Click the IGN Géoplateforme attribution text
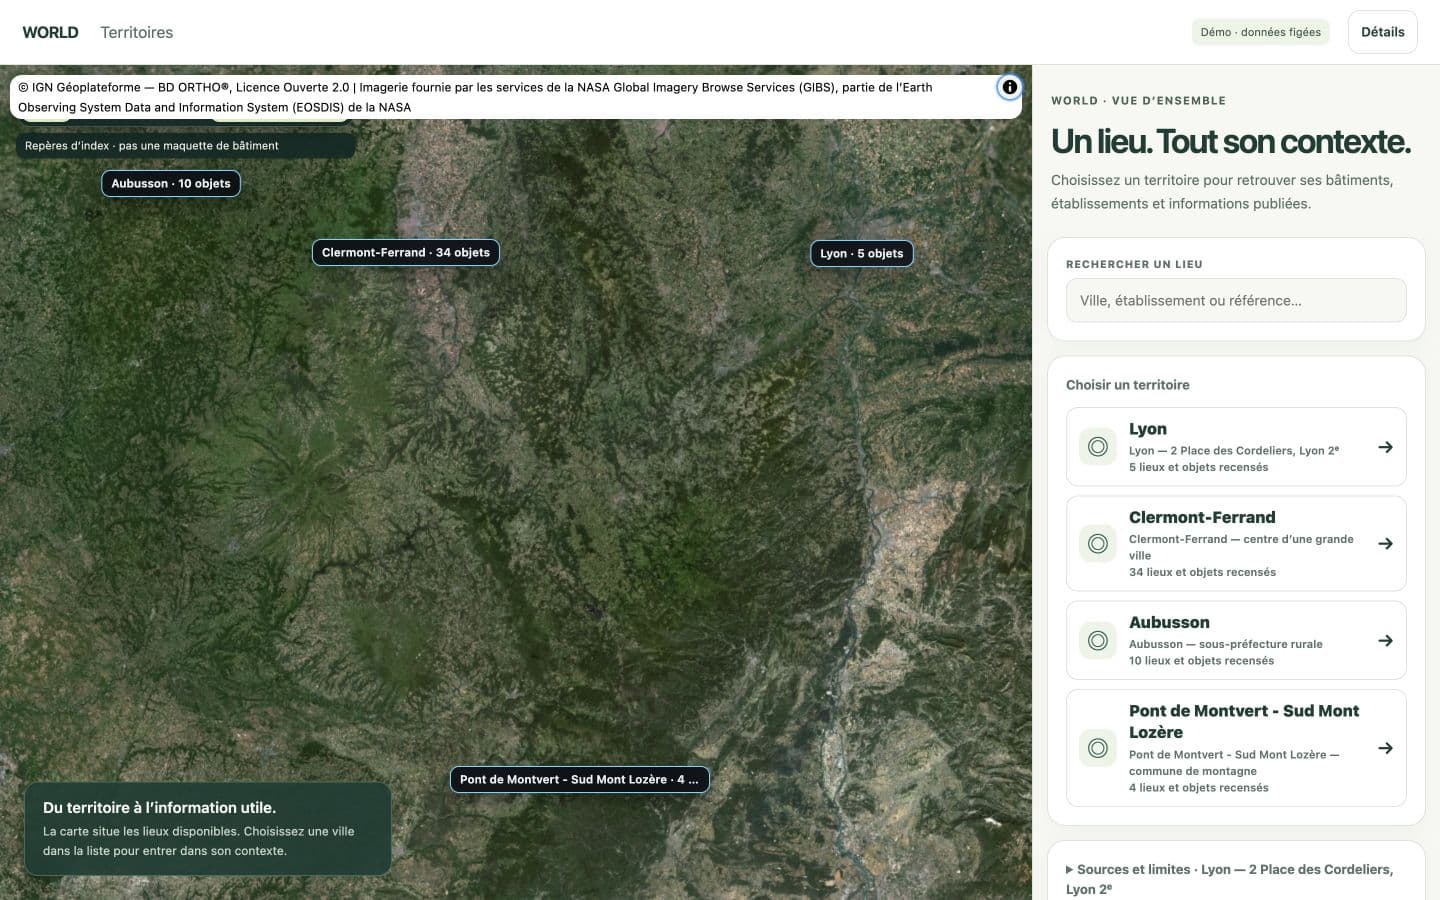 (x=475, y=97)
